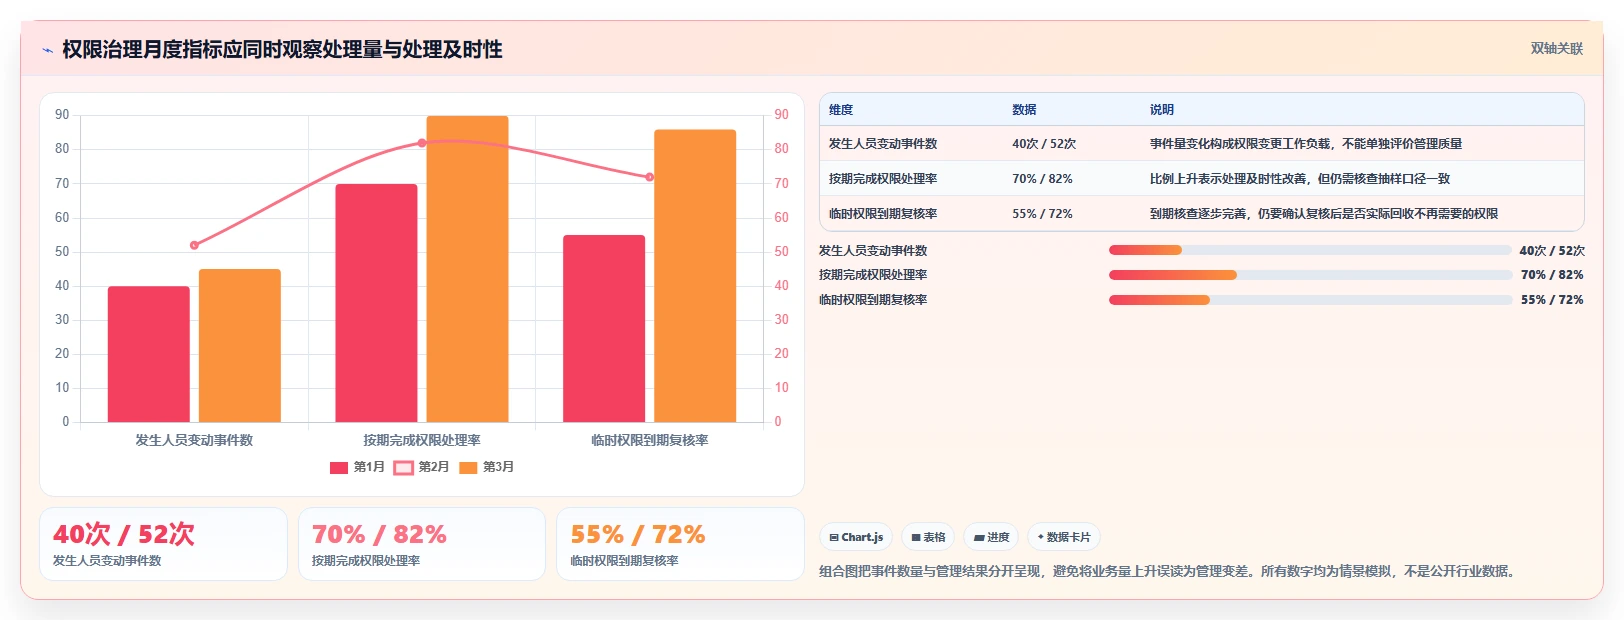Click the 表格 chip
1624x620 pixels.
pos(929,537)
